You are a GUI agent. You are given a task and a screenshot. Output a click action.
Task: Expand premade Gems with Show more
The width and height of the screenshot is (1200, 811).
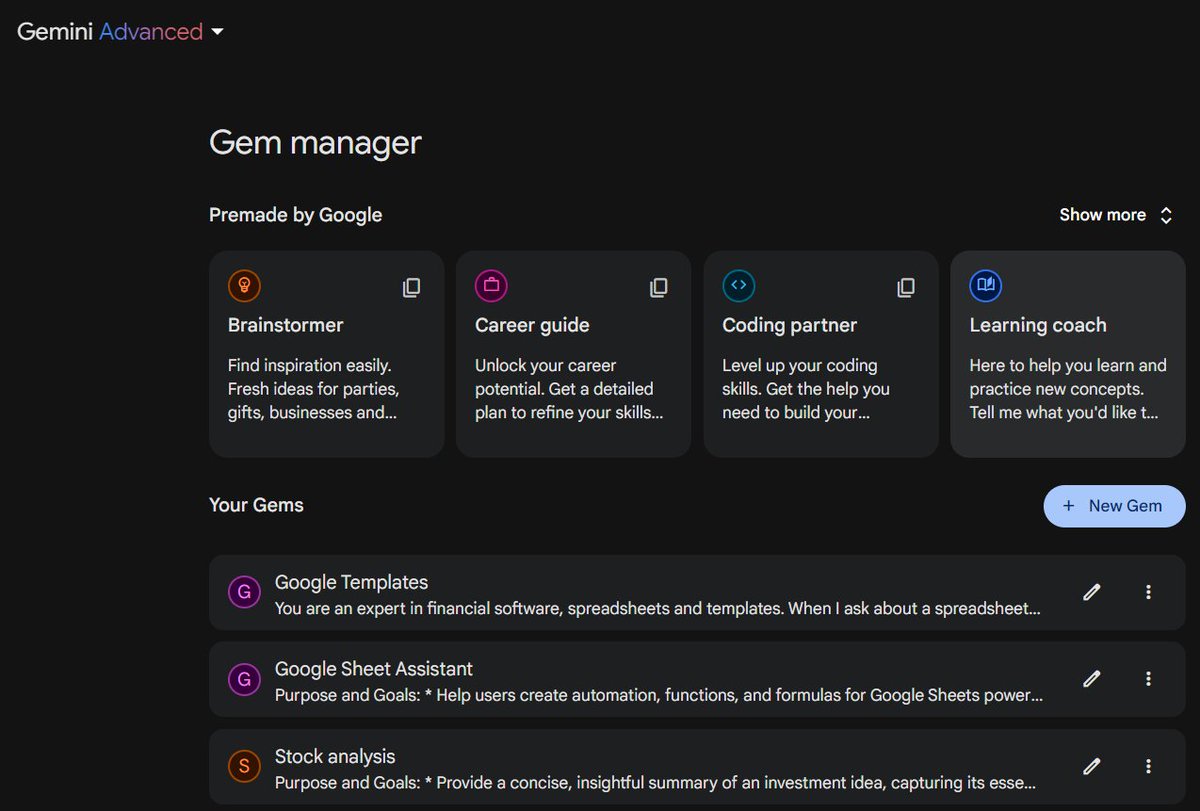click(1115, 215)
